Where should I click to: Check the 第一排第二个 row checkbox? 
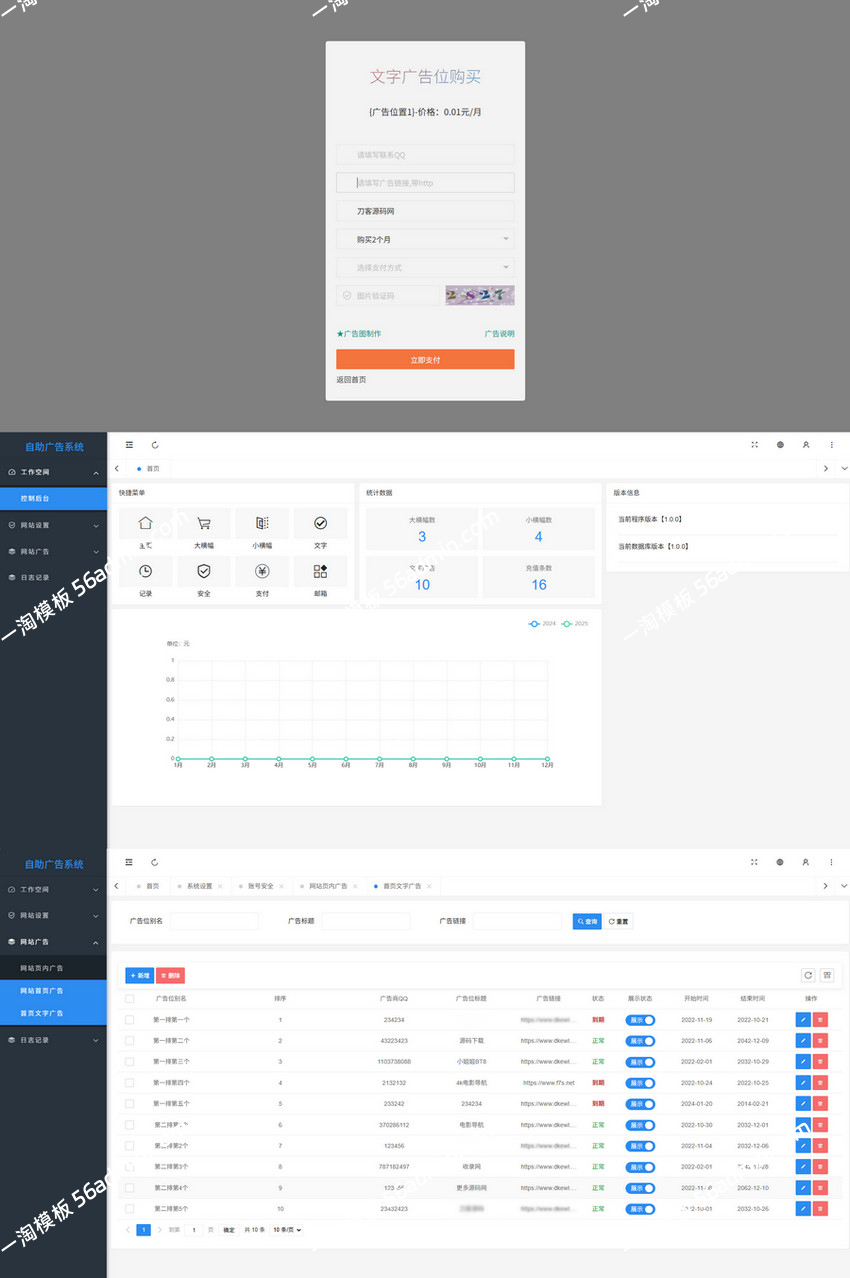[x=129, y=1041]
